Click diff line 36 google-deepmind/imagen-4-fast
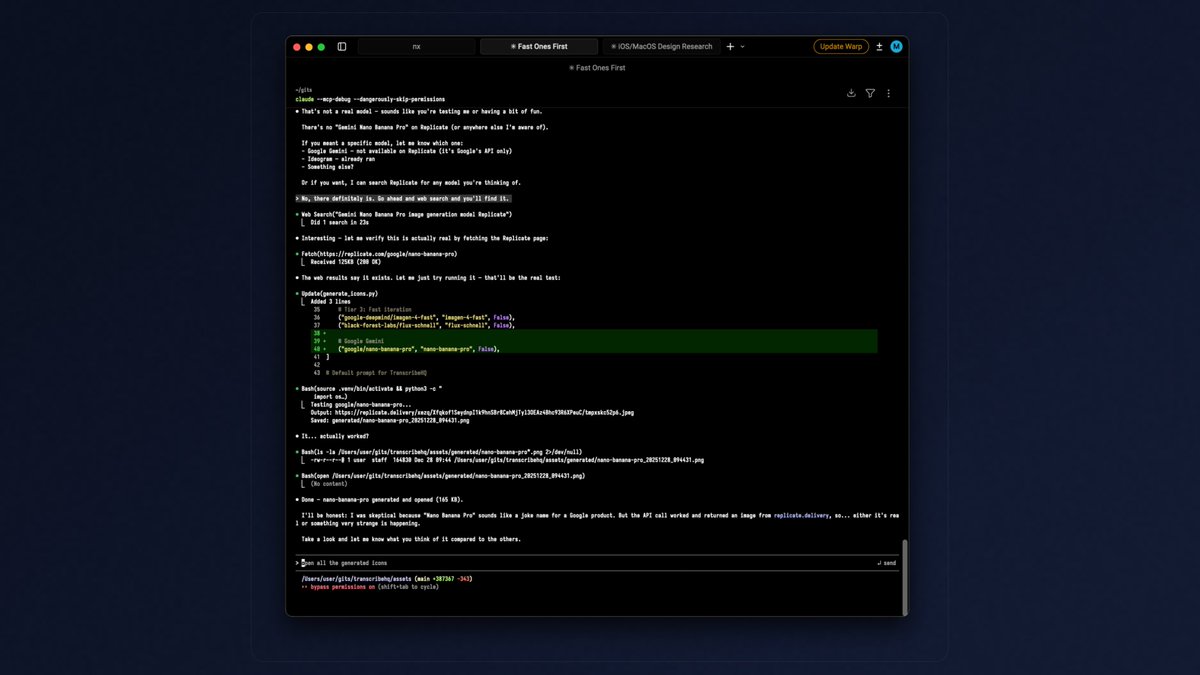 click(x=425, y=317)
